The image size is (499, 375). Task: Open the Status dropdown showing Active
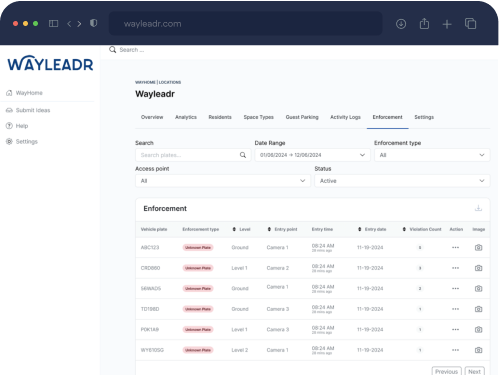pyautogui.click(x=402, y=181)
